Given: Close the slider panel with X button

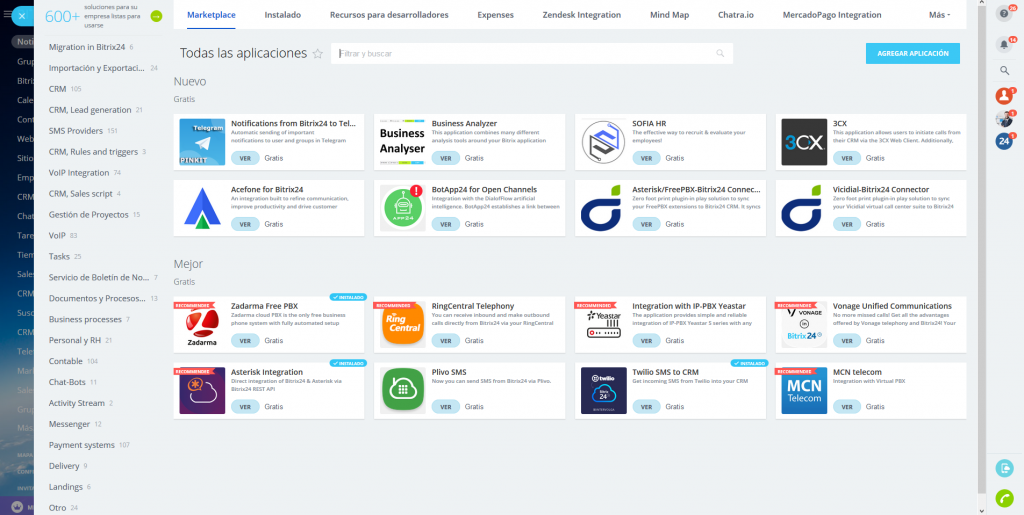Looking at the screenshot, I should tap(22, 16).
